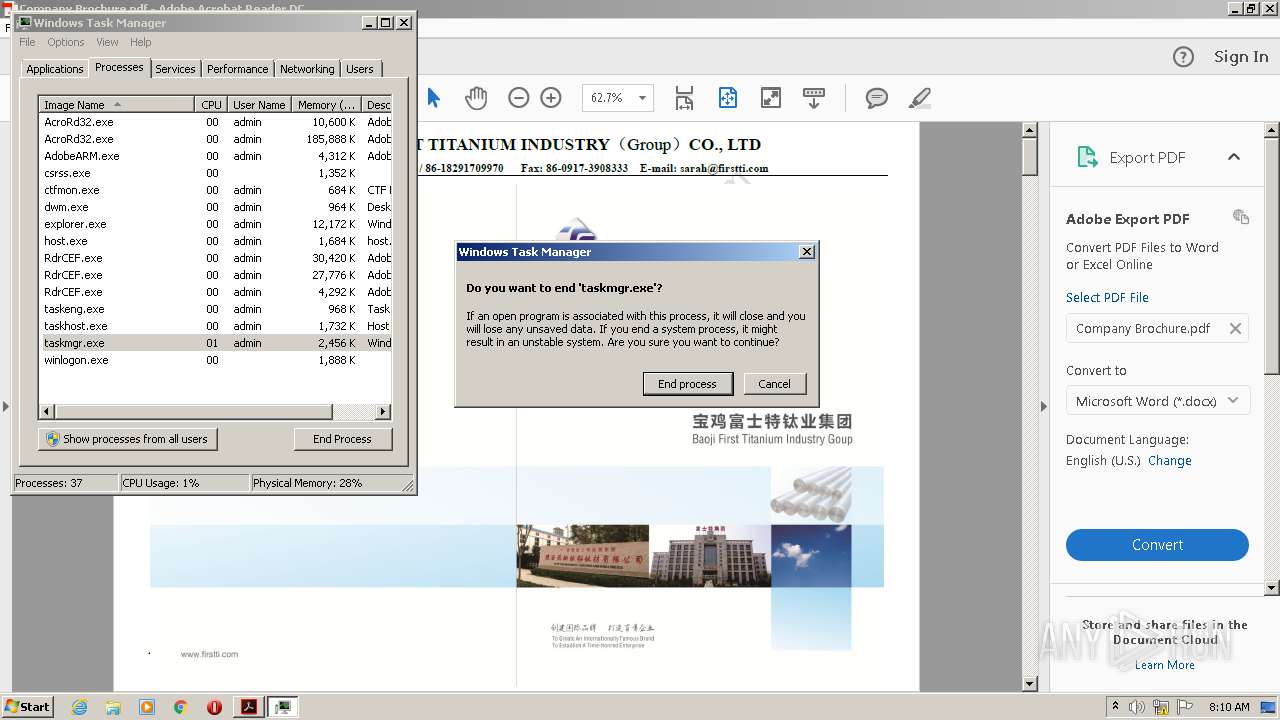Switch to the Performance tab
The image size is (1280, 720).
(237, 69)
